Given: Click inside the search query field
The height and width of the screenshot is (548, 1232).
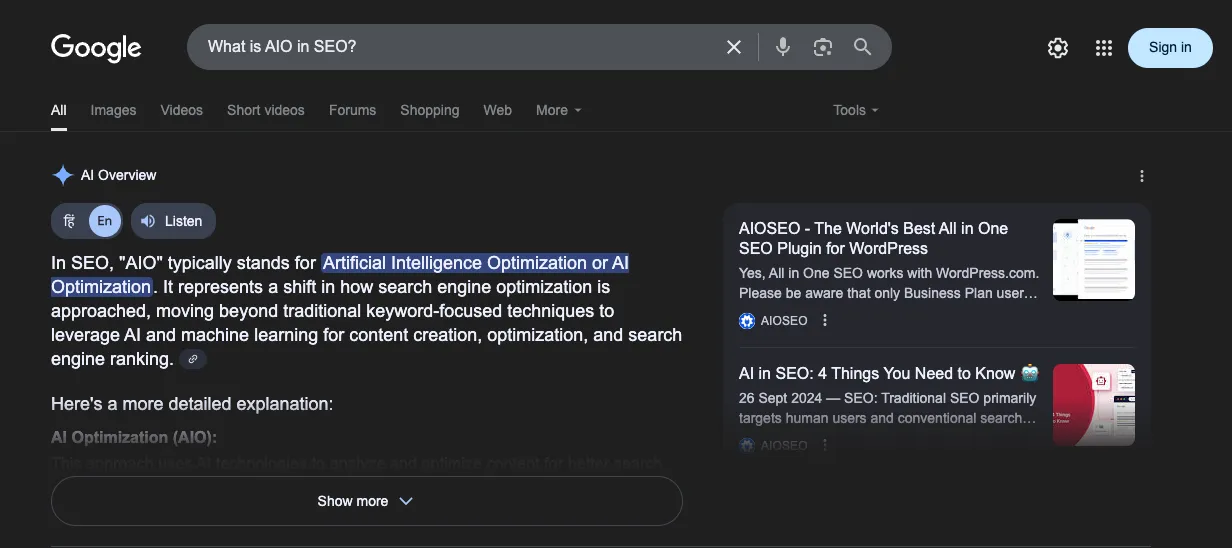Looking at the screenshot, I should point(450,47).
